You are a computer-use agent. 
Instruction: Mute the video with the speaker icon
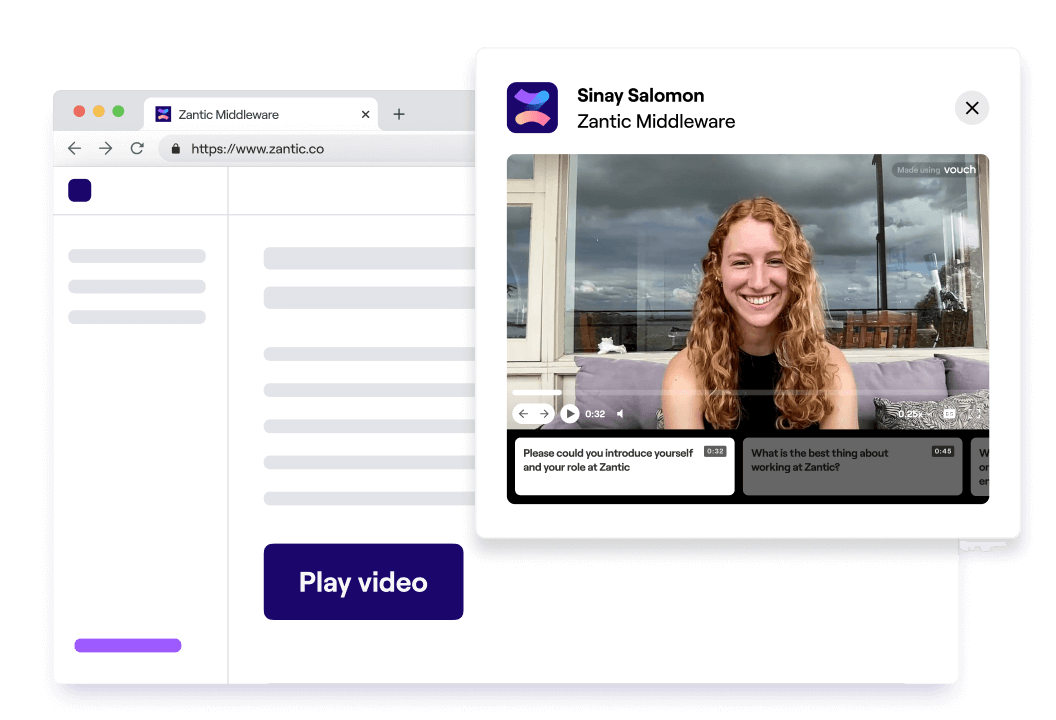pyautogui.click(x=620, y=414)
